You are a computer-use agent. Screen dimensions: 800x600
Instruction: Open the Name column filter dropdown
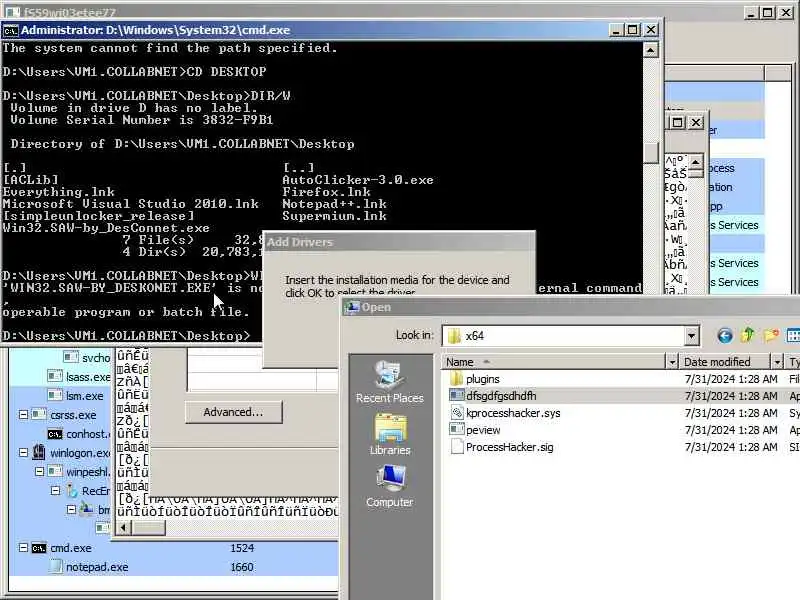[x=672, y=362]
